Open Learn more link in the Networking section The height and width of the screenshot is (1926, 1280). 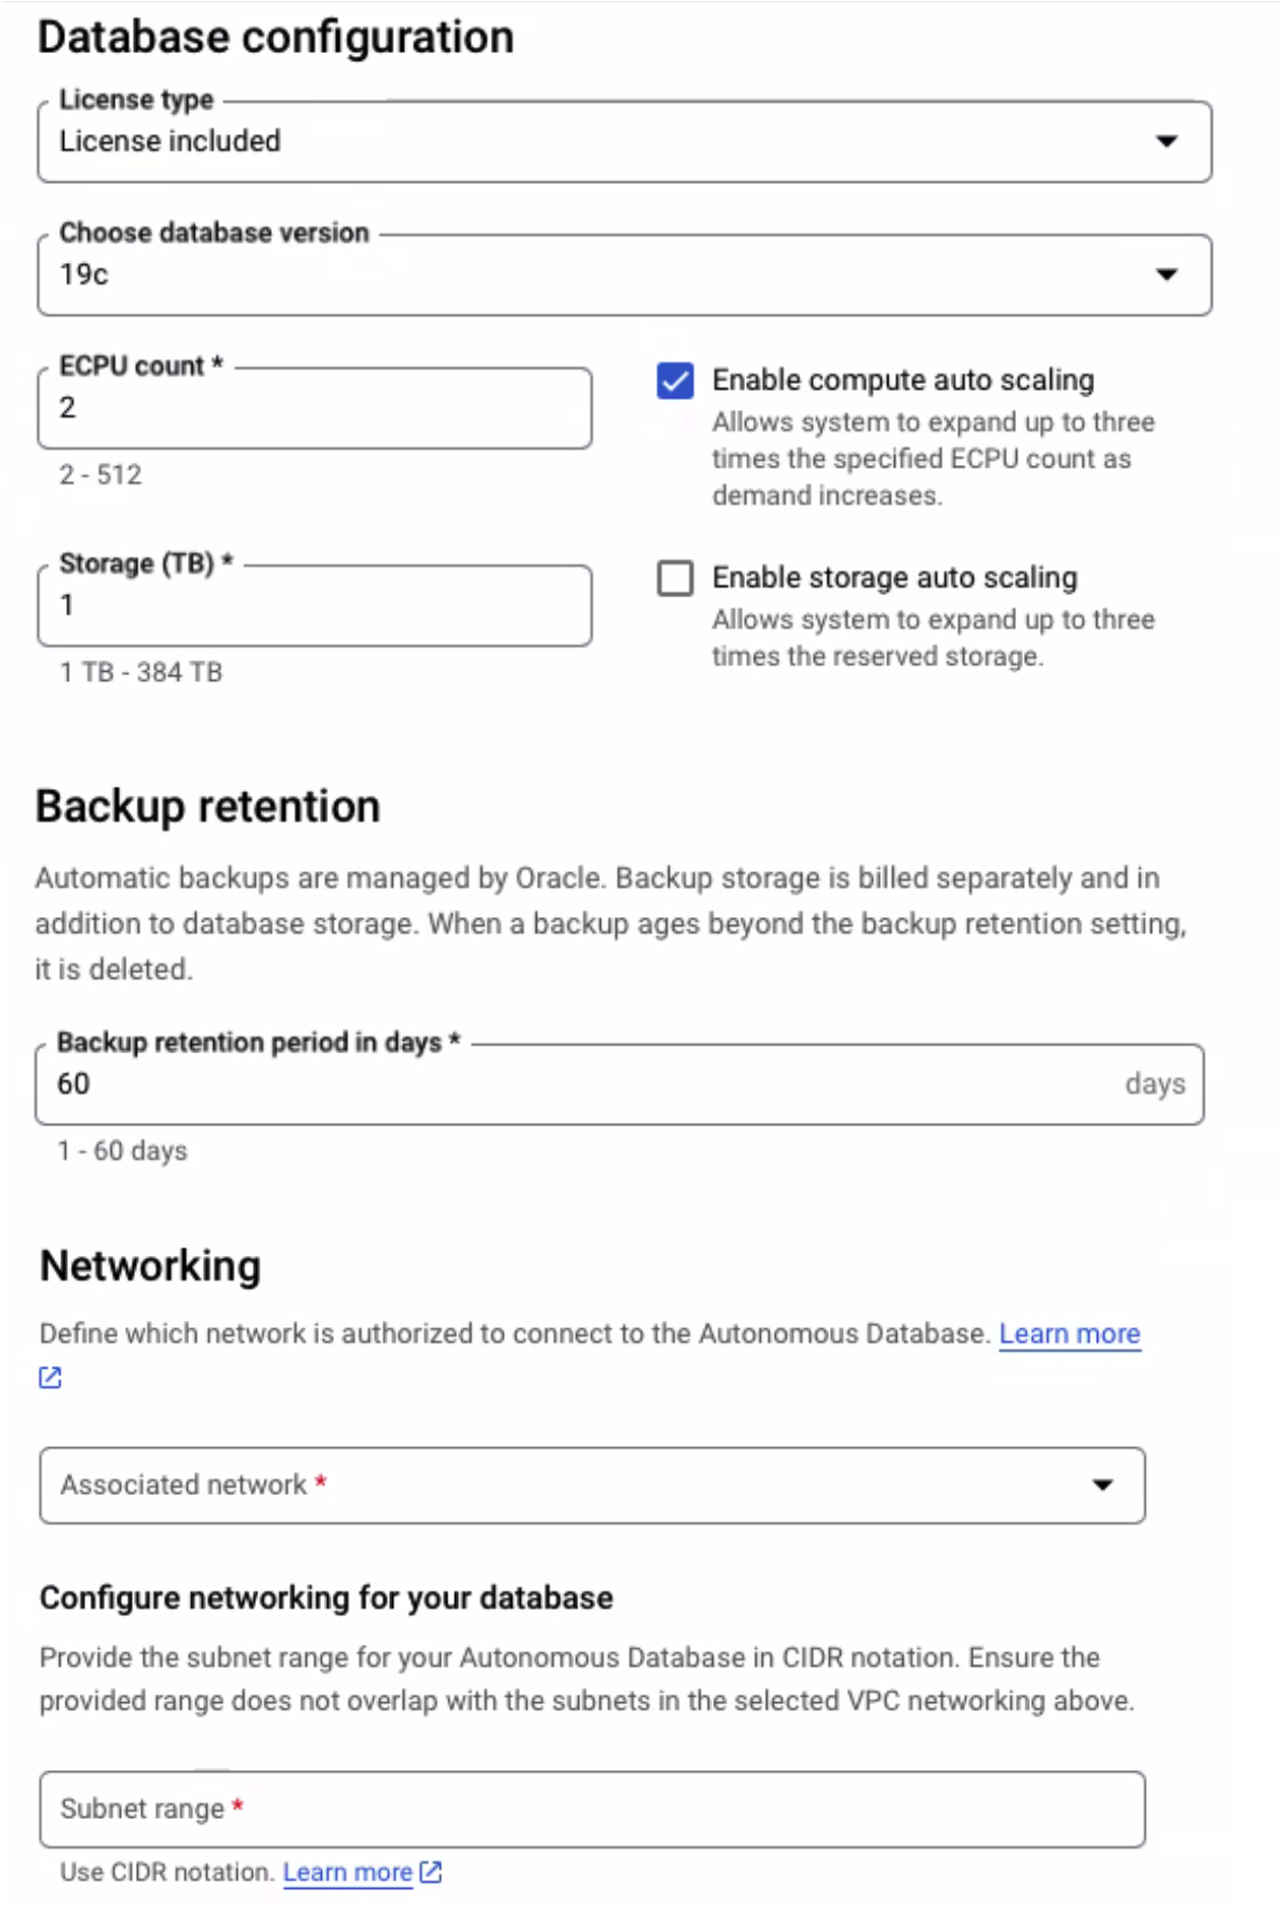point(1070,1333)
